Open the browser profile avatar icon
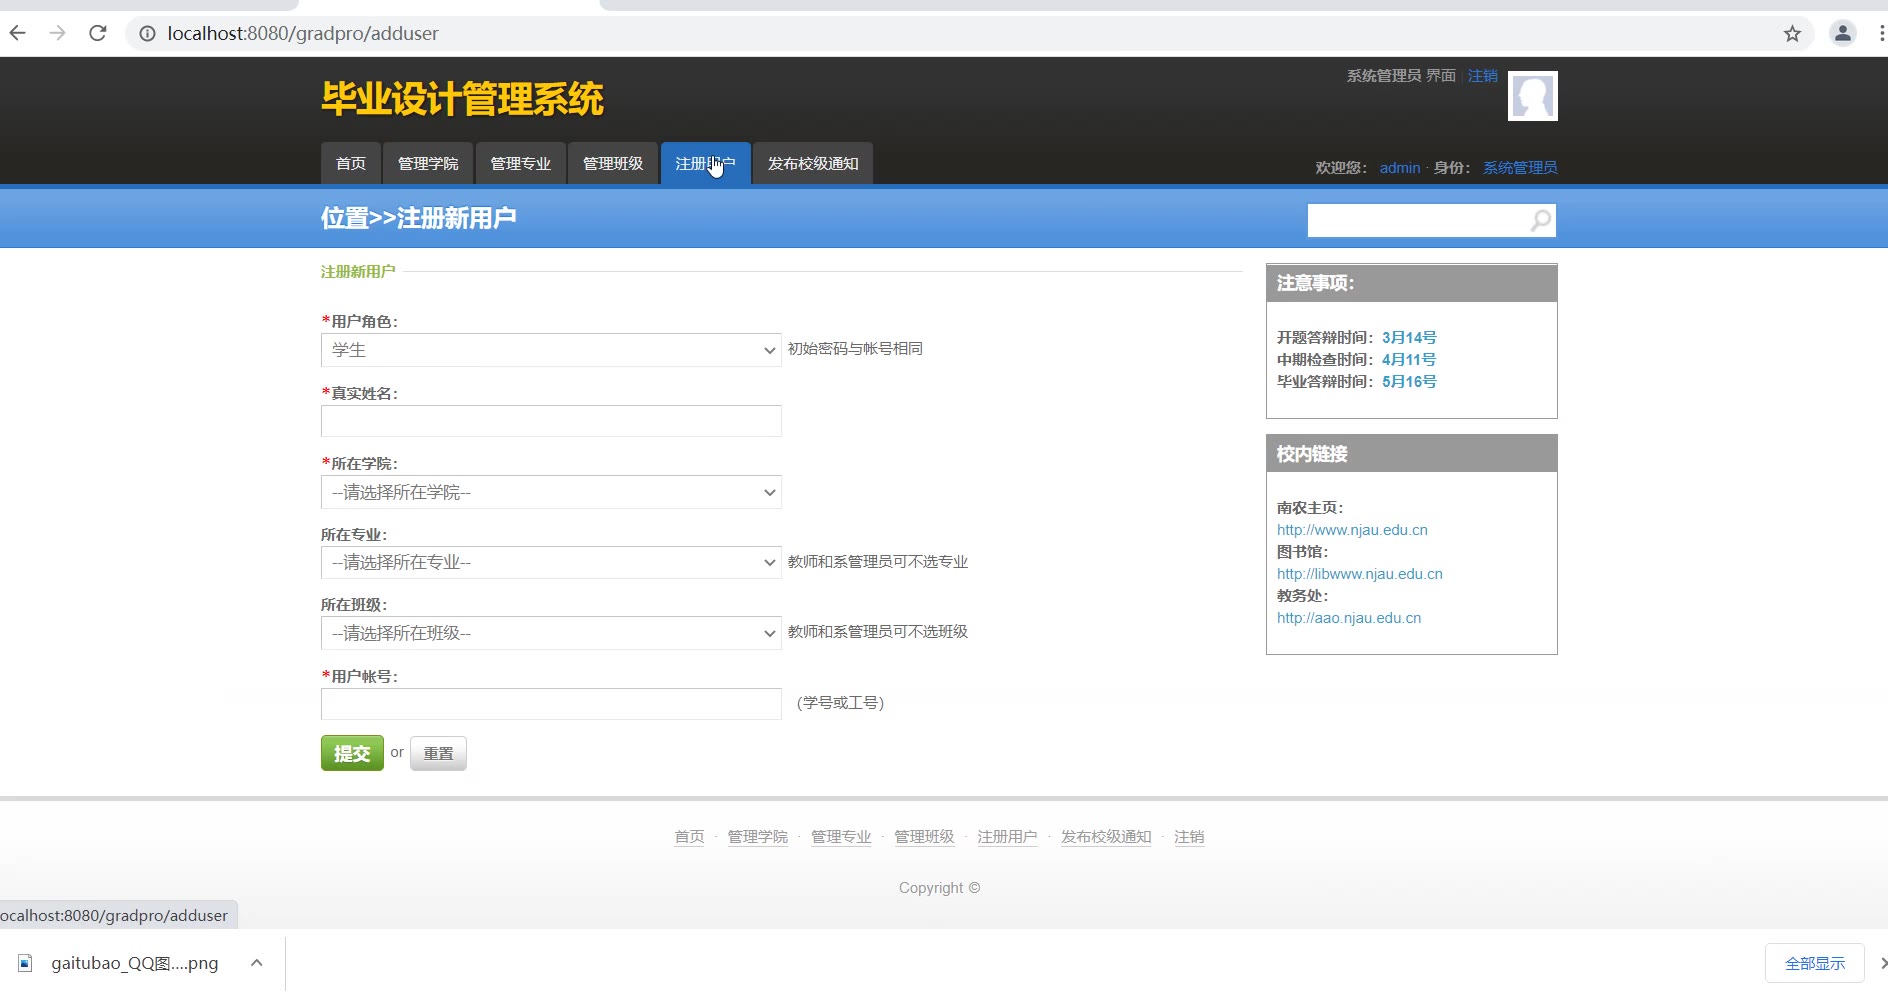This screenshot has height=996, width=1888. (1842, 34)
